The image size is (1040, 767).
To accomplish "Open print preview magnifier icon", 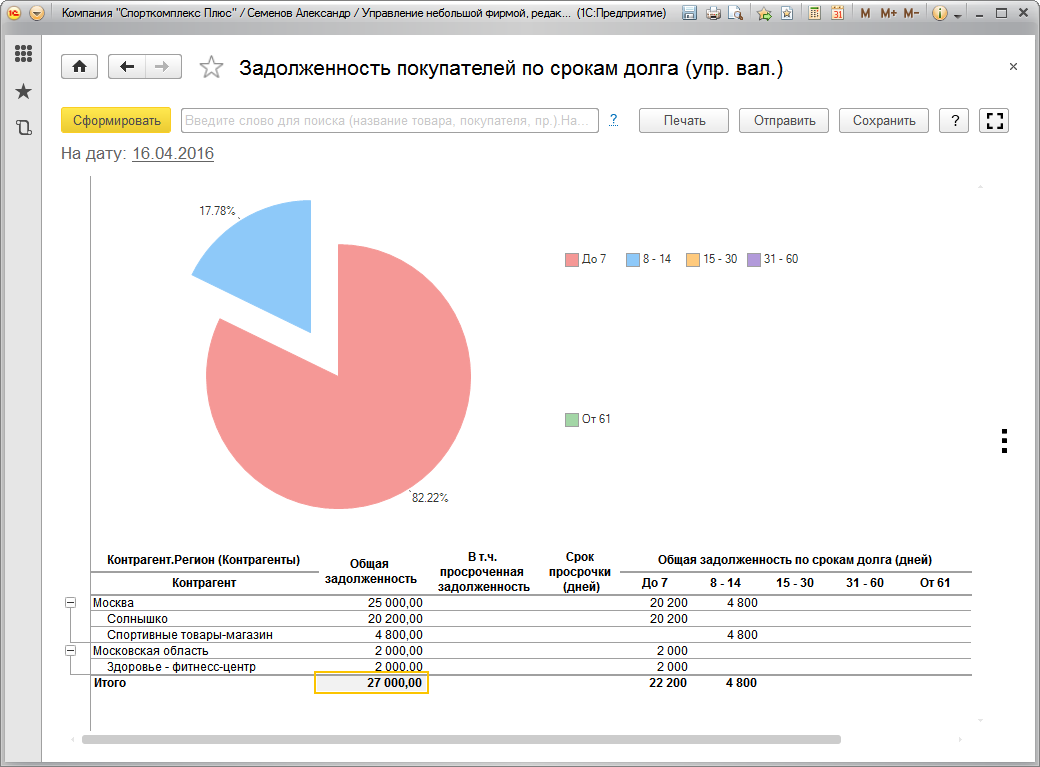I will point(735,13).
